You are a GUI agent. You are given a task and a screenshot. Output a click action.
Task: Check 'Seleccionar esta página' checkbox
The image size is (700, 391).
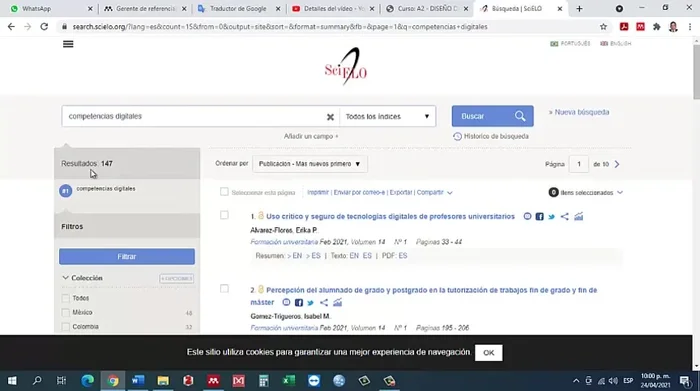[224, 192]
